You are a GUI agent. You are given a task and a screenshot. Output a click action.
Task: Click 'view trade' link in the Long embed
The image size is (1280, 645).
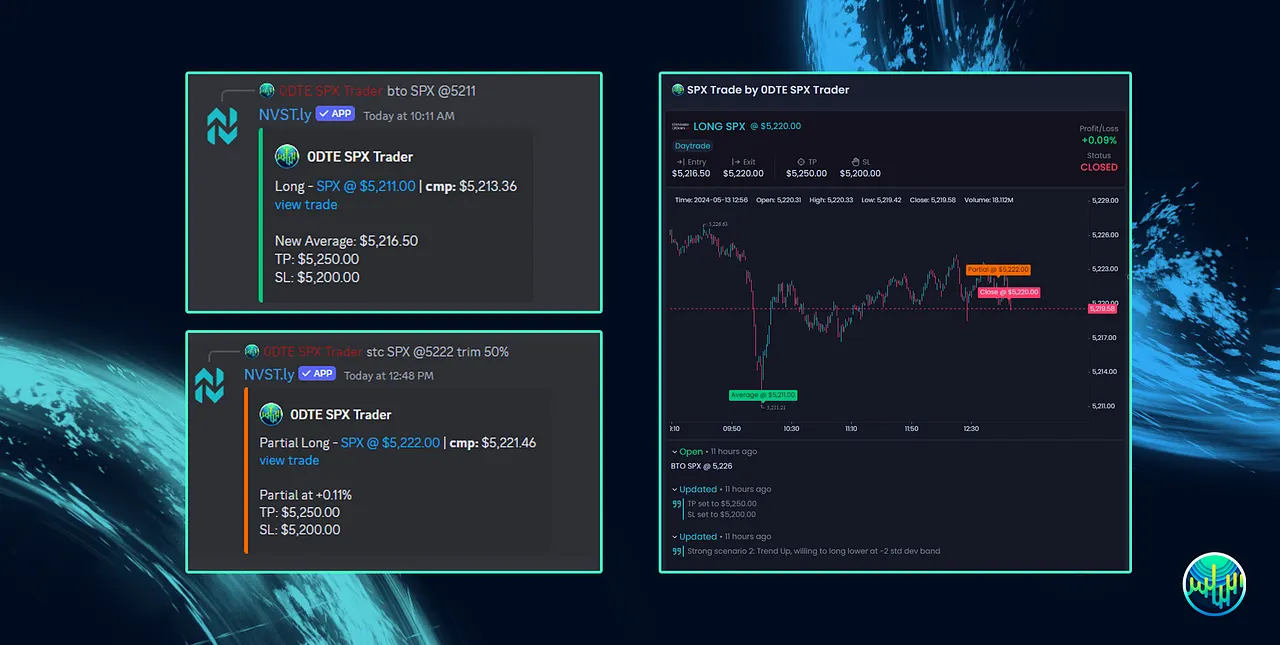306,205
